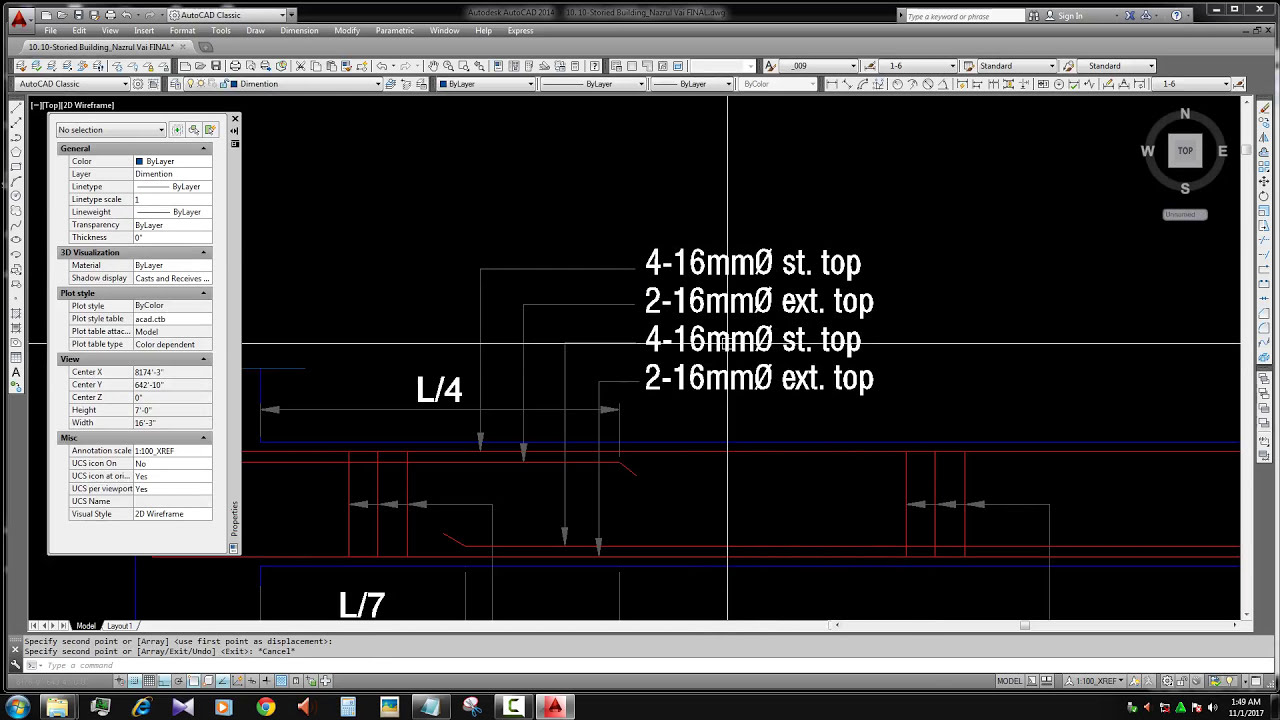Click the Cut scissors icon in toolbar

click(x=300, y=66)
